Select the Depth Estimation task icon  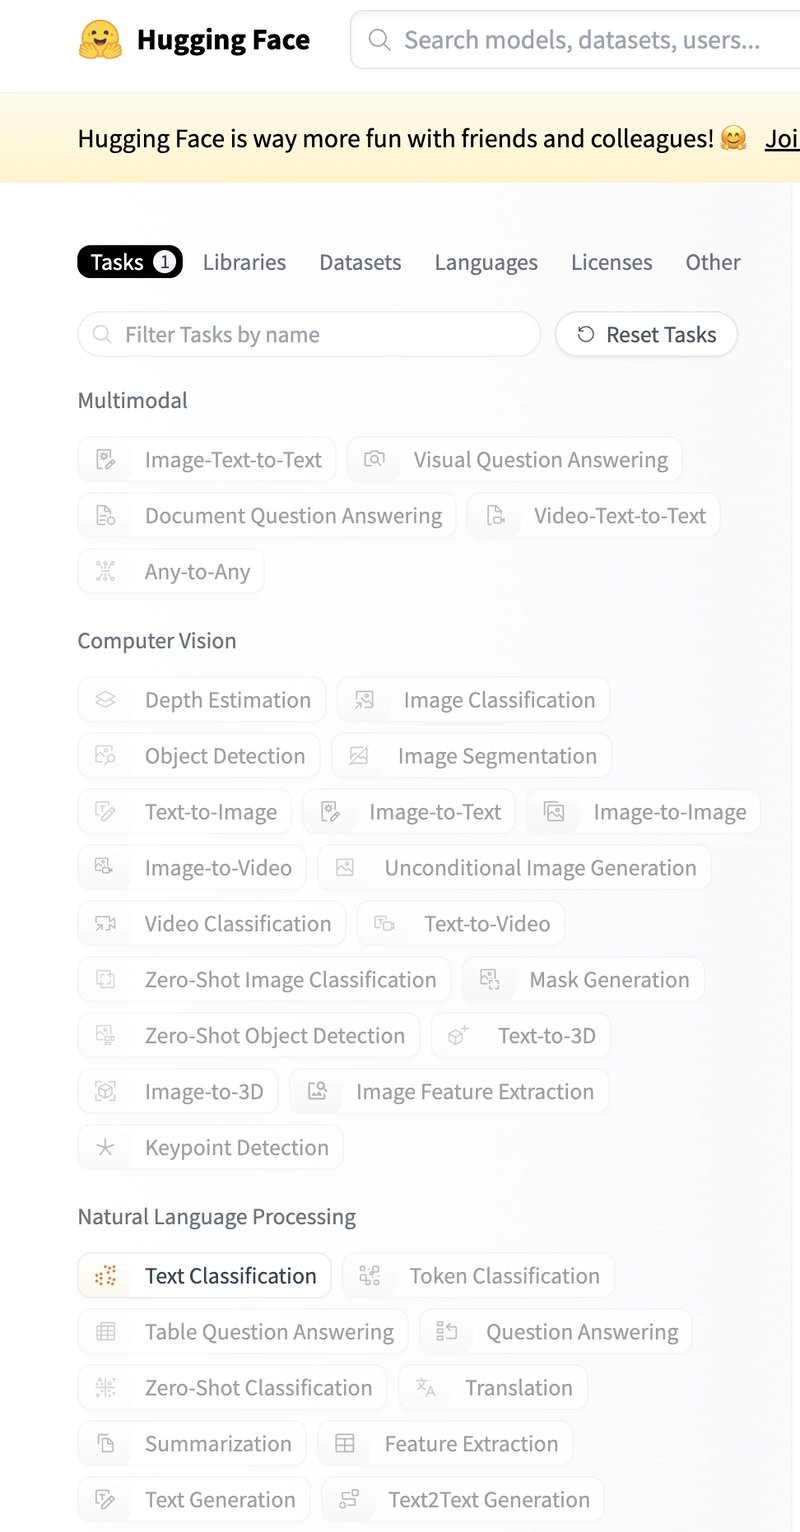(105, 700)
